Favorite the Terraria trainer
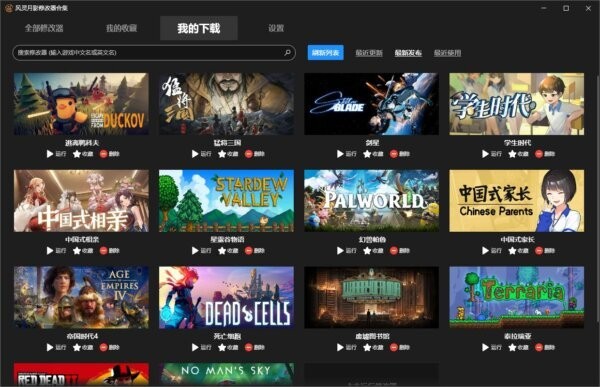Screen dimensions: 600x387 click(x=518, y=348)
